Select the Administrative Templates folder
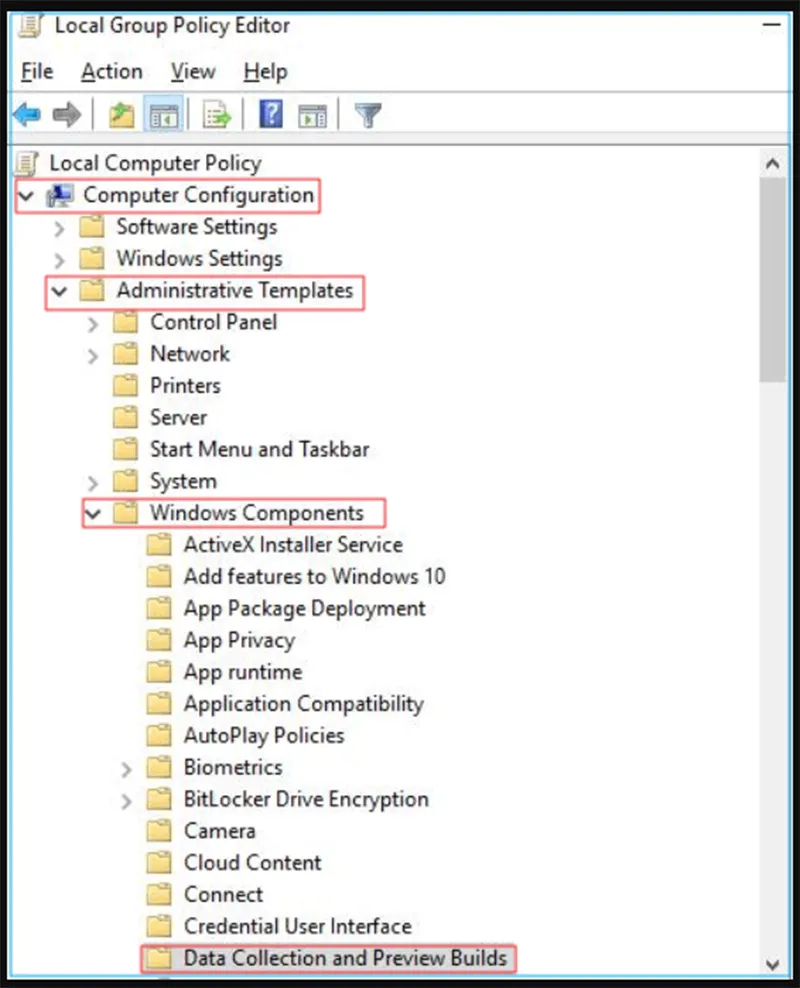The width and height of the screenshot is (800, 988). pyautogui.click(x=234, y=290)
